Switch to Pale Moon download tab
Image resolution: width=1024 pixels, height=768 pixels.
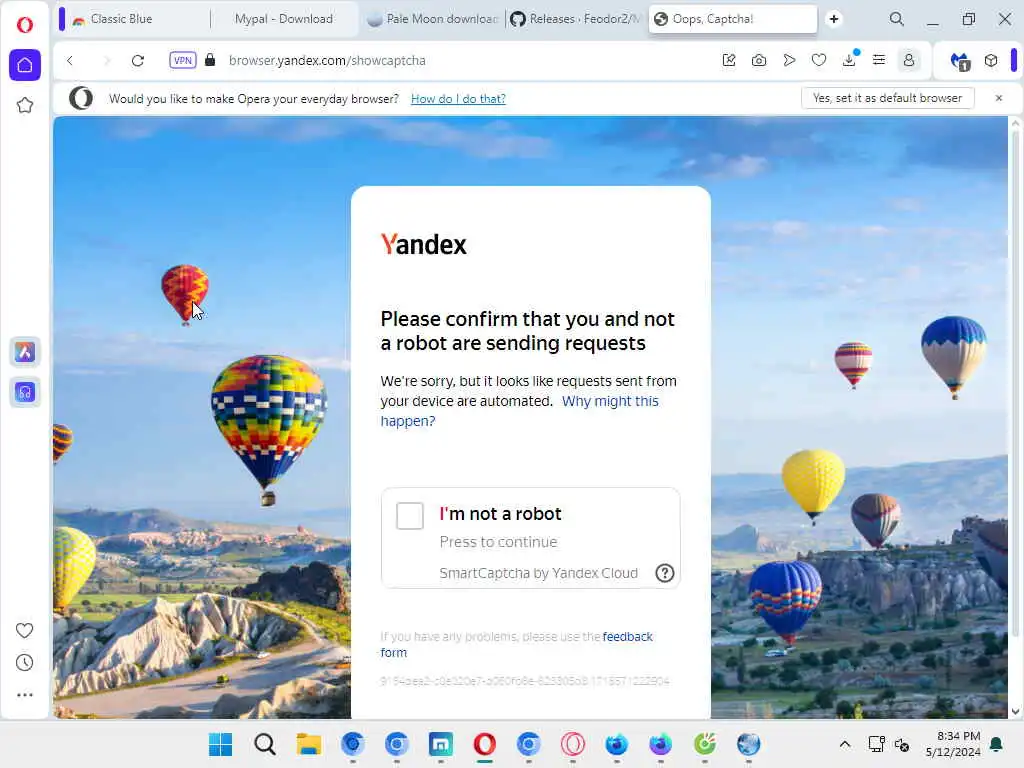coord(432,19)
